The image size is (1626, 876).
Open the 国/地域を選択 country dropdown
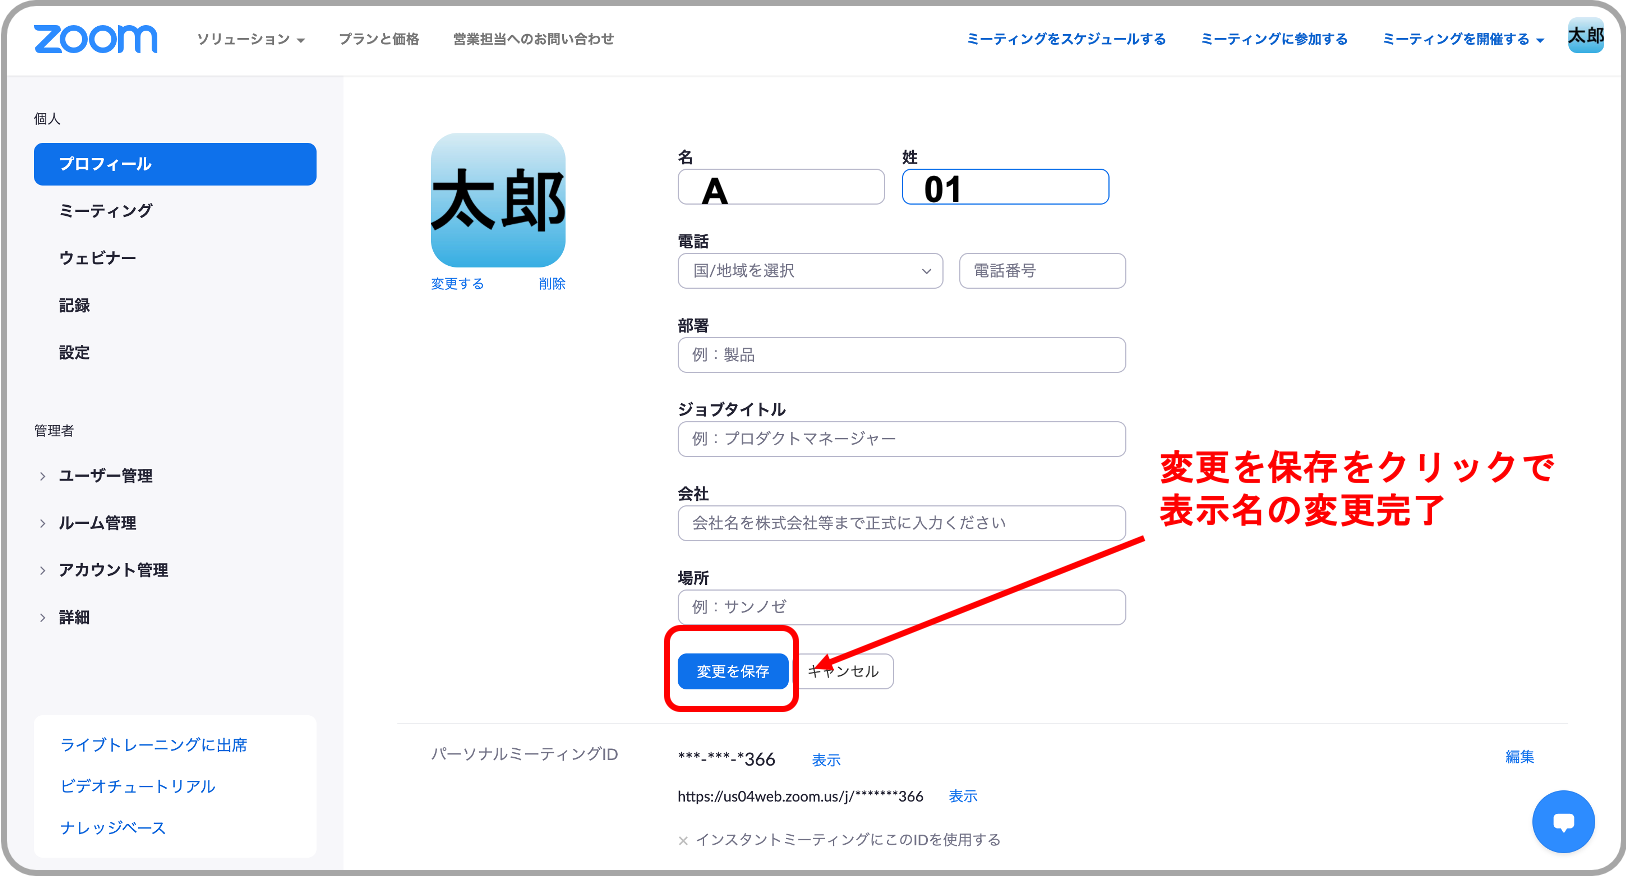coord(810,271)
